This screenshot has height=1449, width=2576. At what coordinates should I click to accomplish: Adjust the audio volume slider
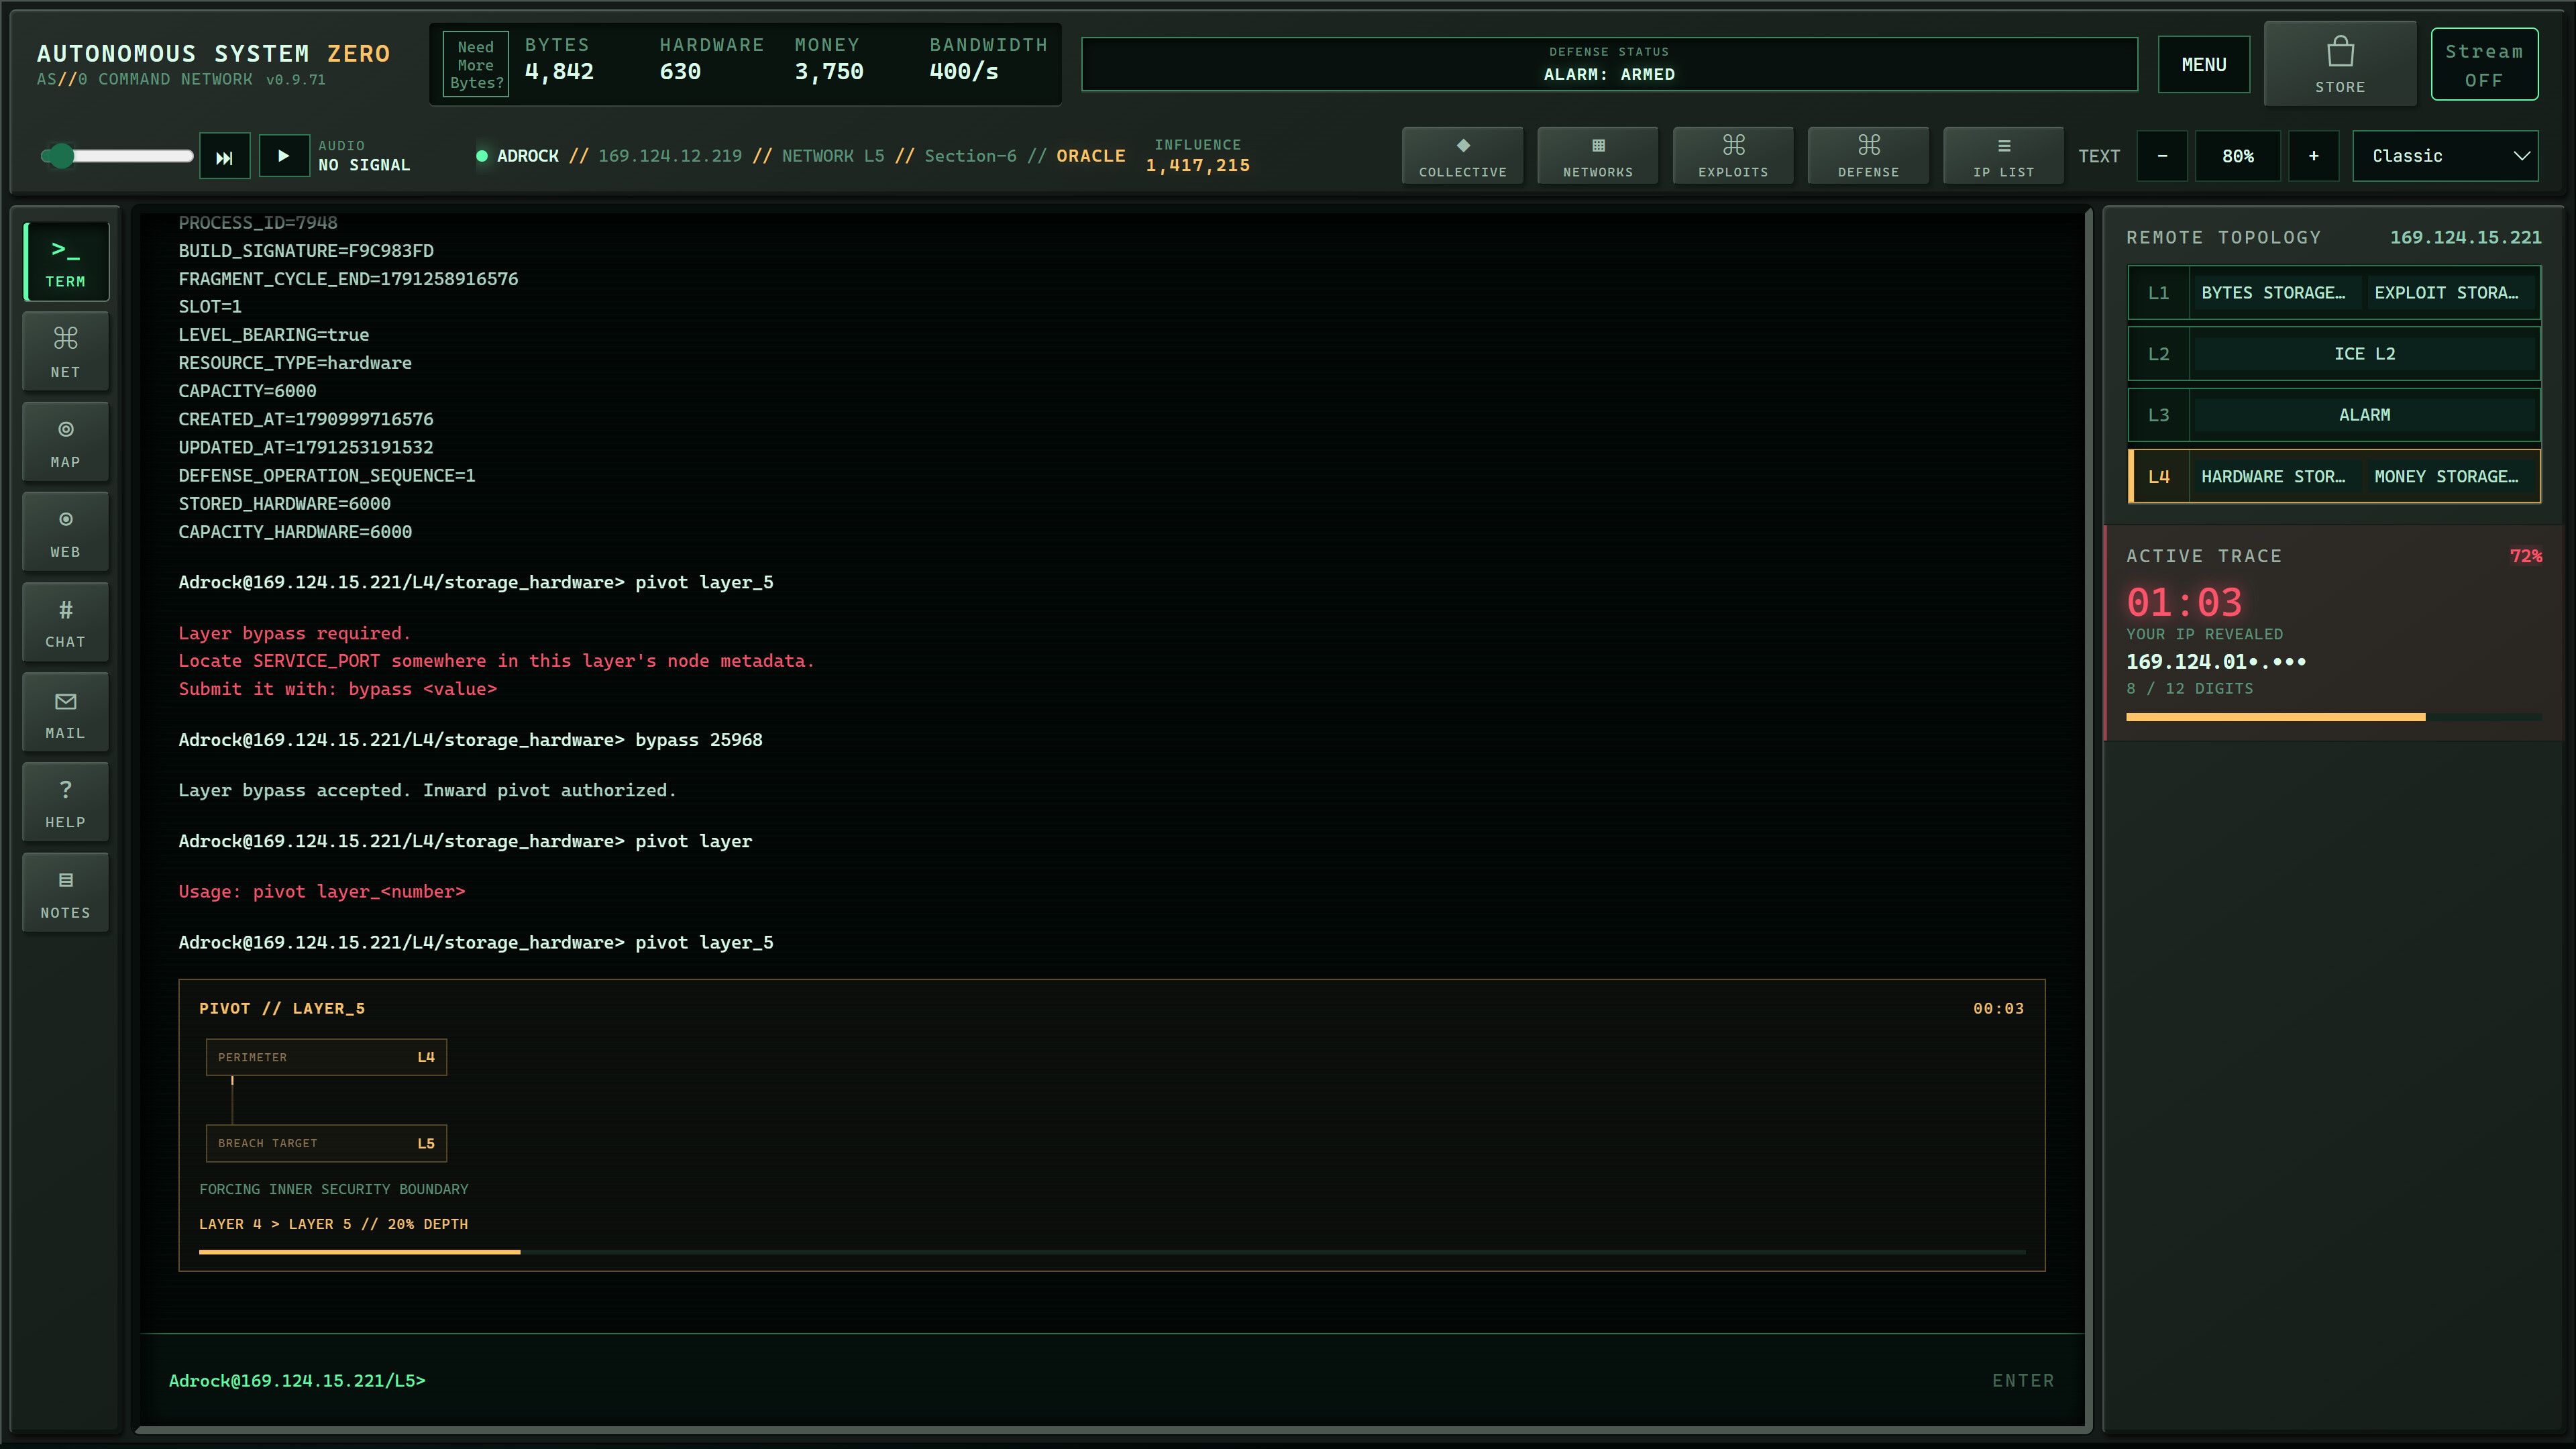click(x=117, y=156)
